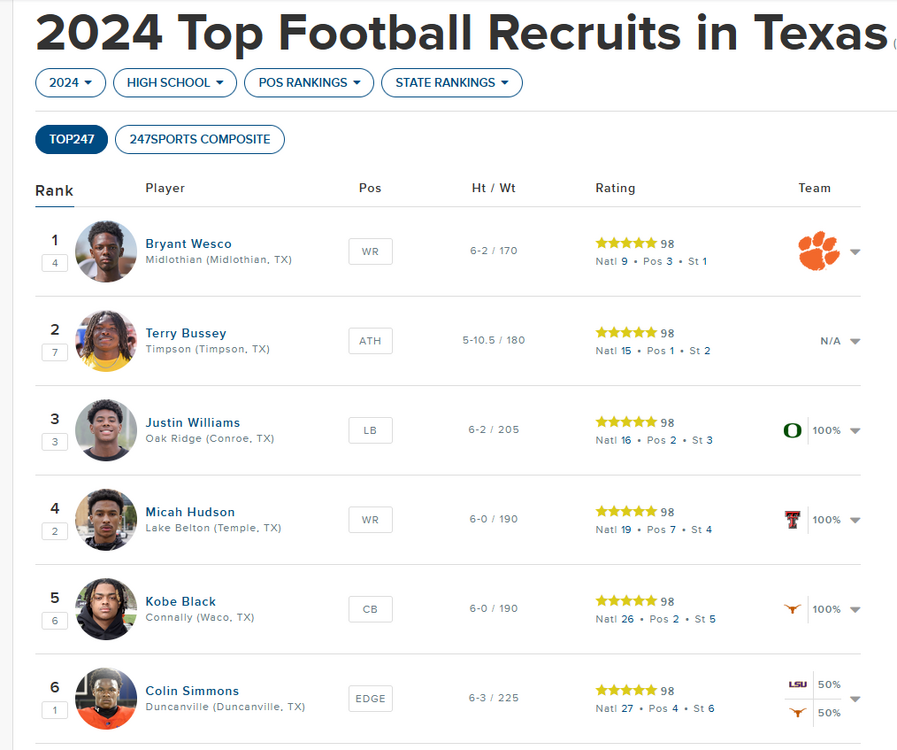Click the WR position badge for Bryant Wesco

point(370,251)
